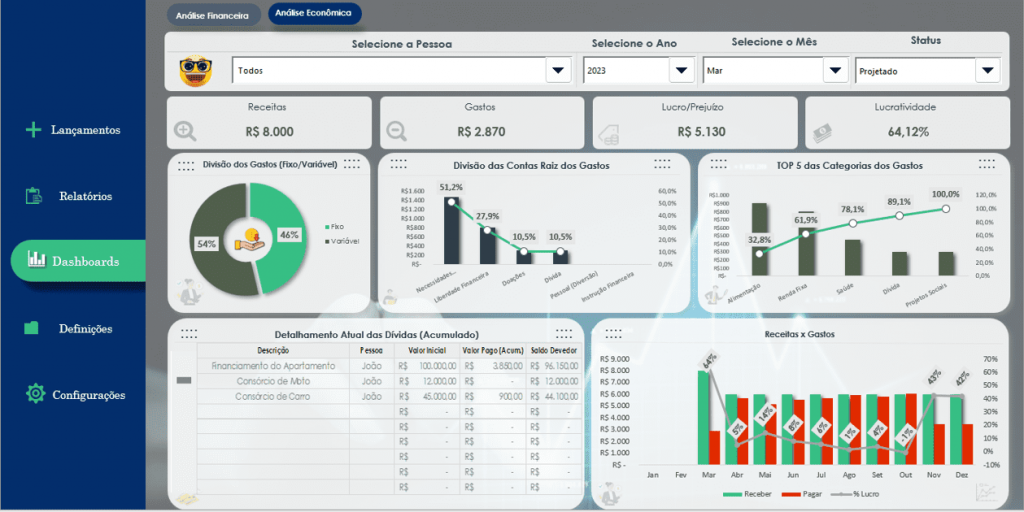Click the grey minus icon beside debts table

184,380
